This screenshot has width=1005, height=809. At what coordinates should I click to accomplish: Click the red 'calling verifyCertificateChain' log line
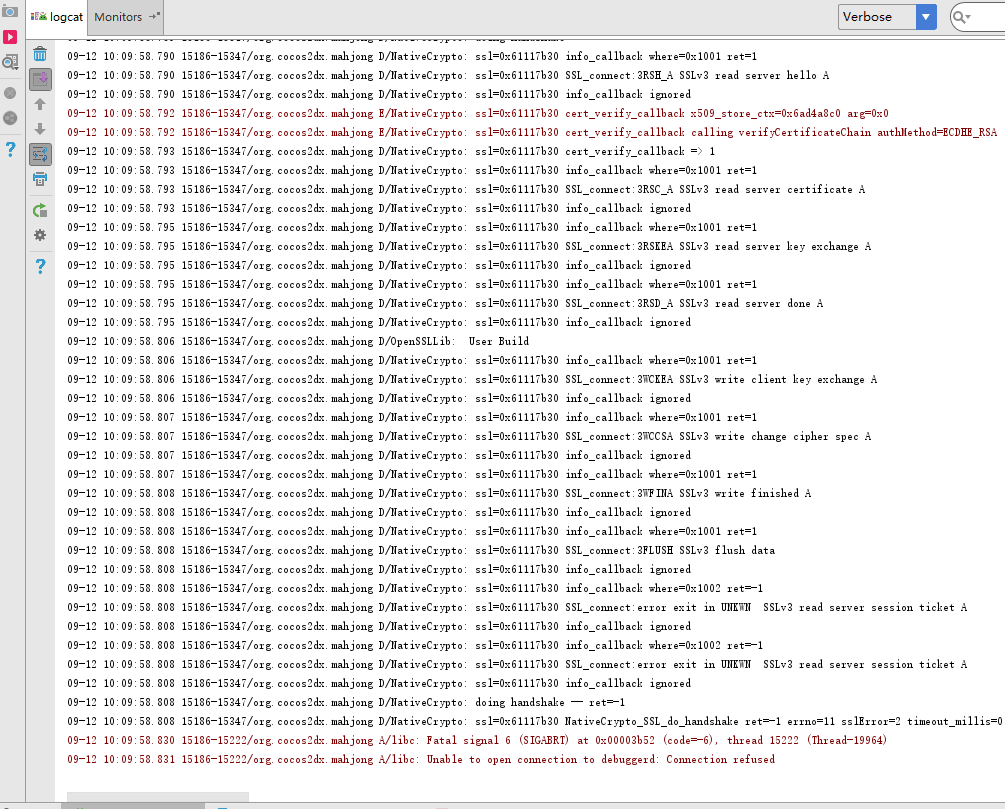(532, 133)
